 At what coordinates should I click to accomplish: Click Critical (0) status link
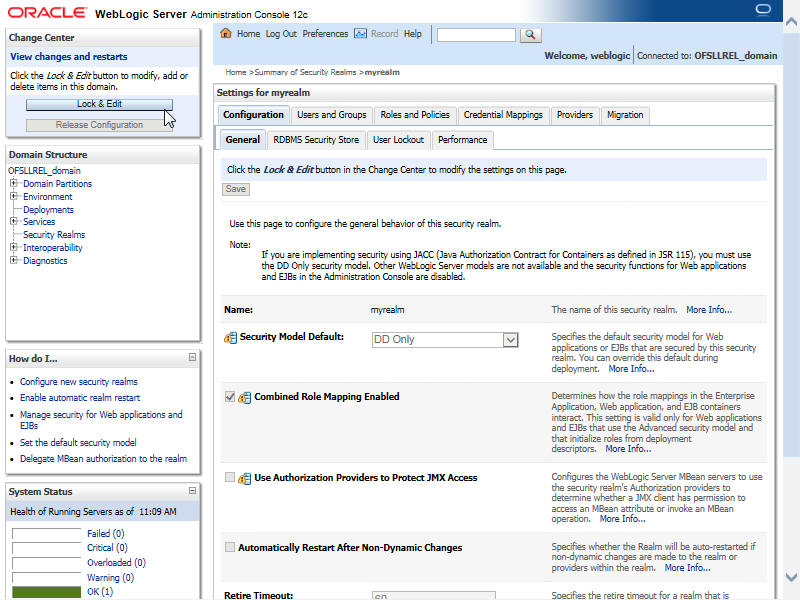click(x=107, y=547)
